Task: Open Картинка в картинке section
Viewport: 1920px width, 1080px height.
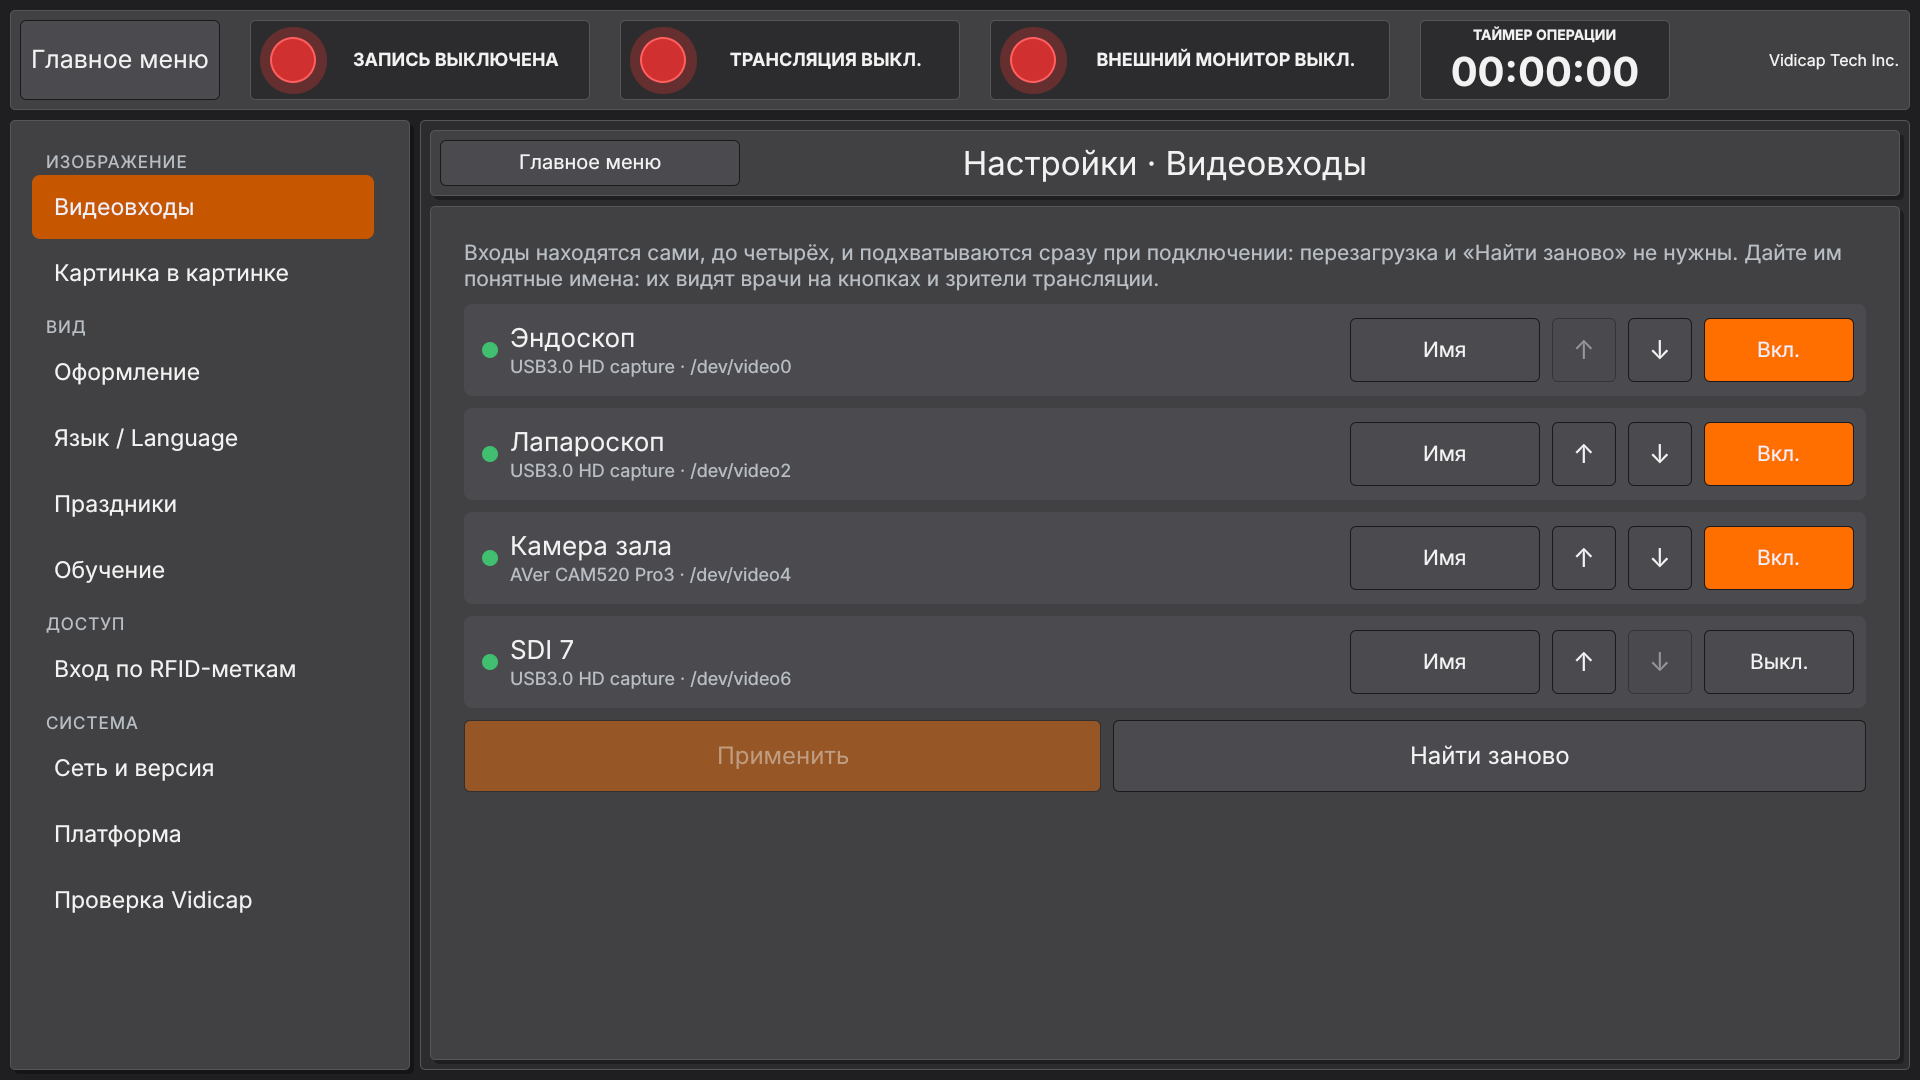Action: [x=203, y=273]
